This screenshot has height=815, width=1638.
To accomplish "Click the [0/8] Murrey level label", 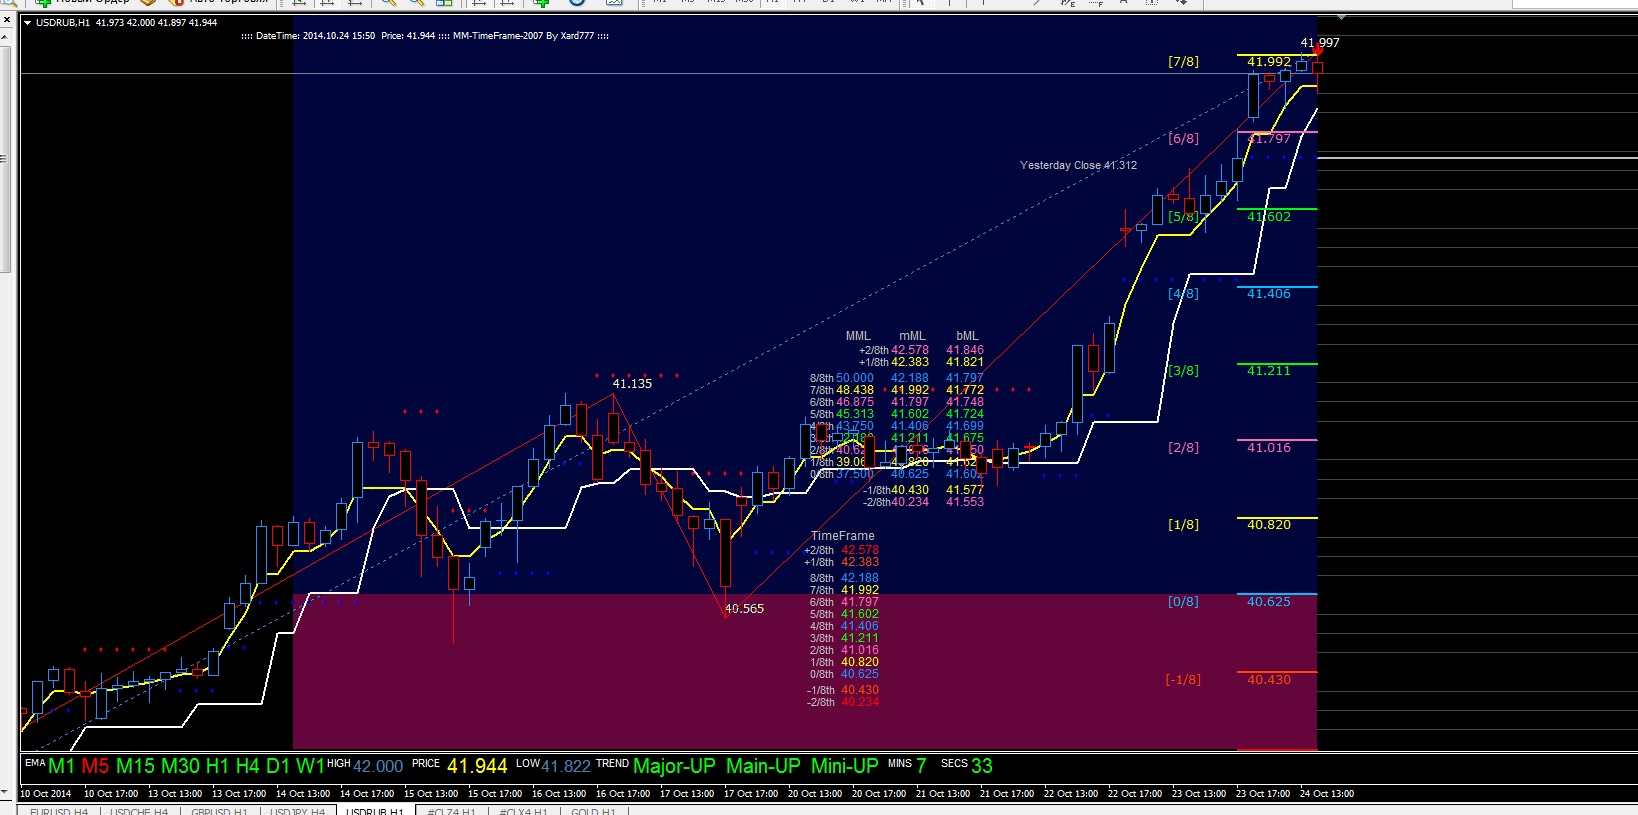I will coord(1183,602).
